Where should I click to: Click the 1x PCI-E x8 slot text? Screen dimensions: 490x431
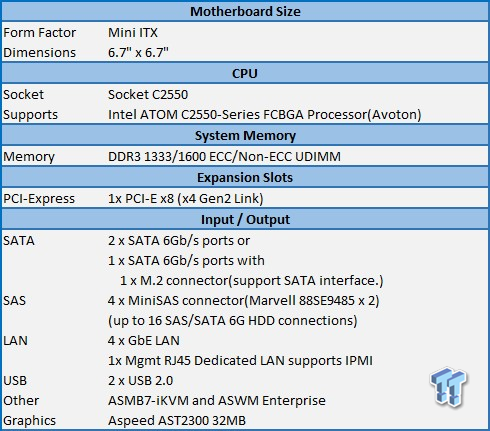pos(186,199)
